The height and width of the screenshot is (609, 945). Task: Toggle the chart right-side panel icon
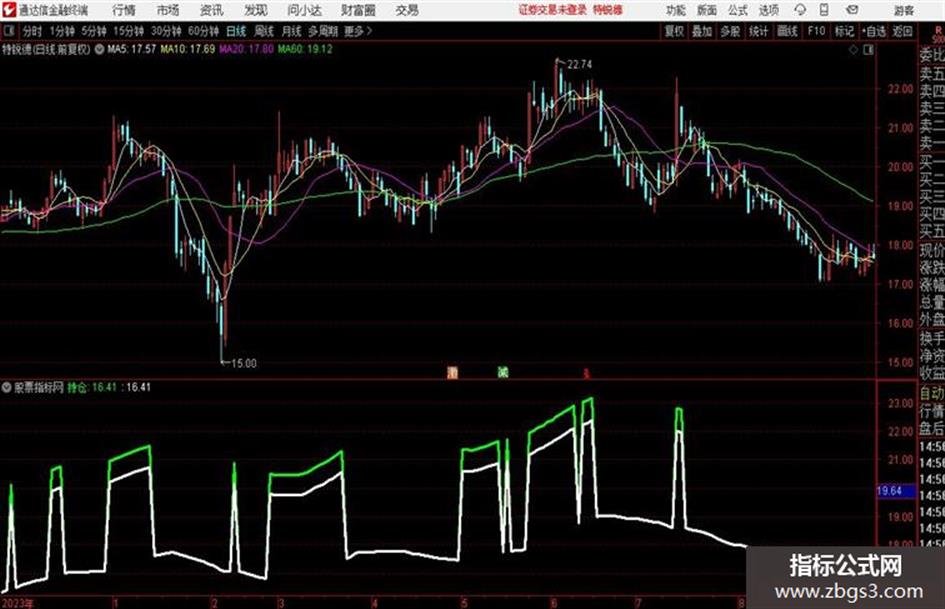pos(868,50)
